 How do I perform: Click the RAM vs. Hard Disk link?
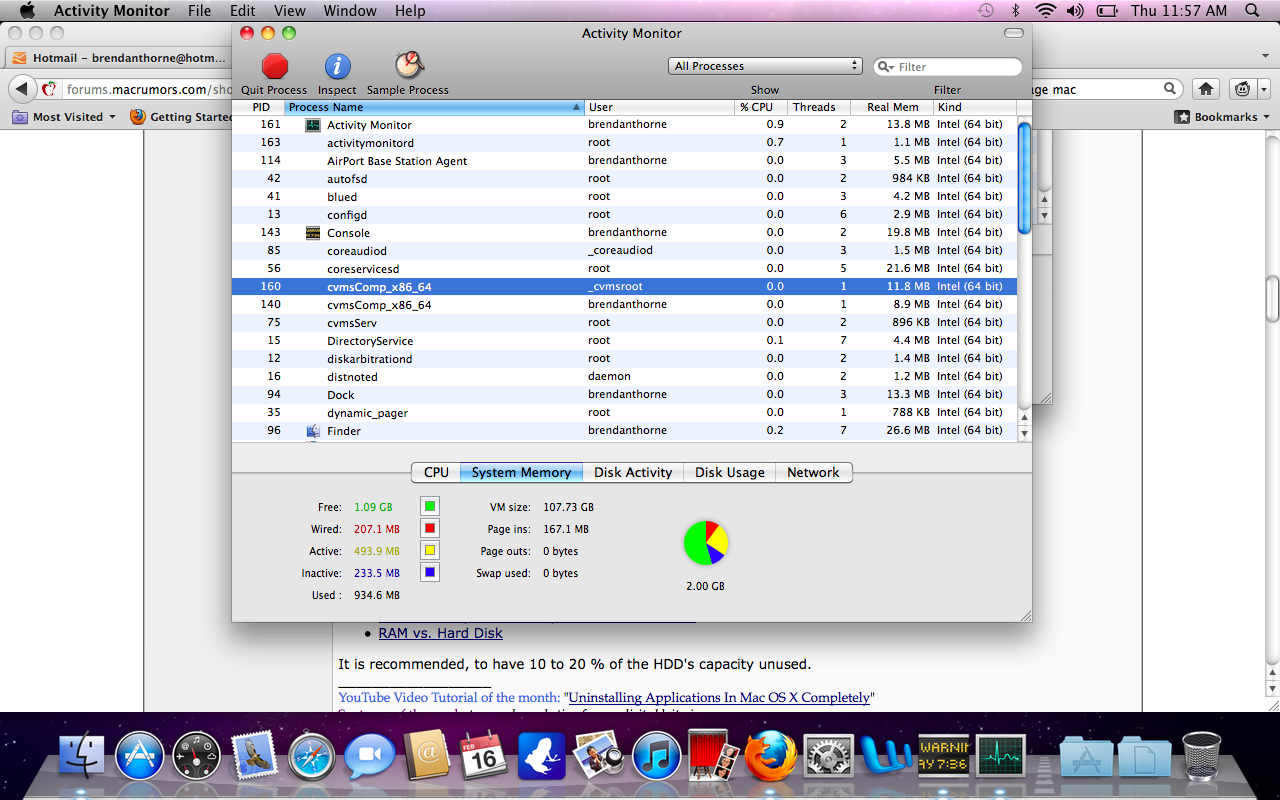click(x=440, y=633)
